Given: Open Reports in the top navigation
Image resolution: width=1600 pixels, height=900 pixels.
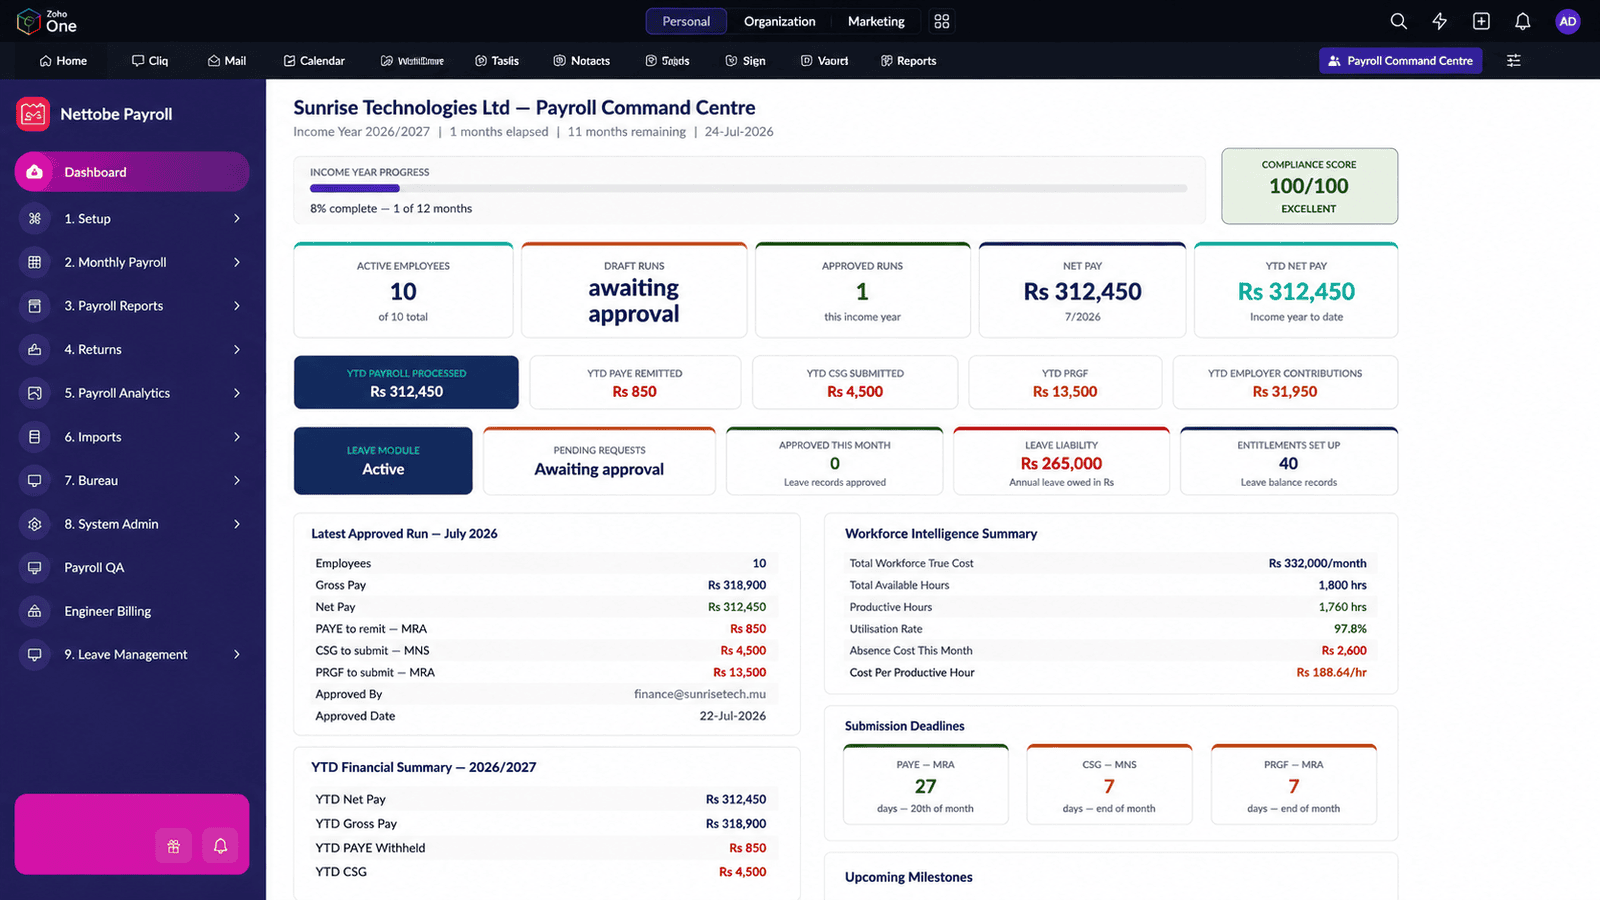Looking at the screenshot, I should pos(908,61).
